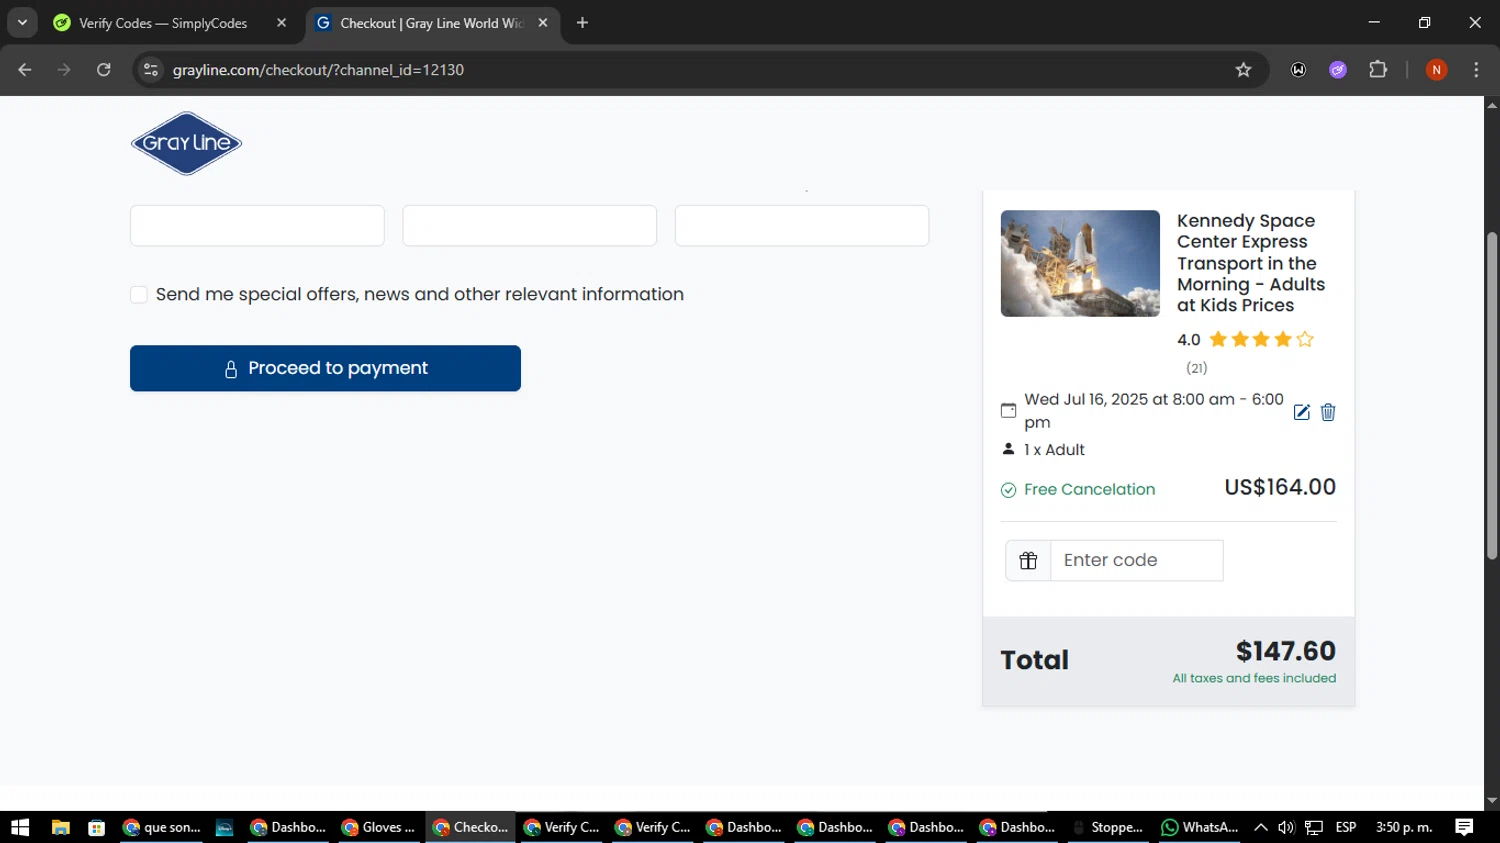
Task: Click the round black-and-white extension icon in toolbar
Action: click(x=1298, y=70)
